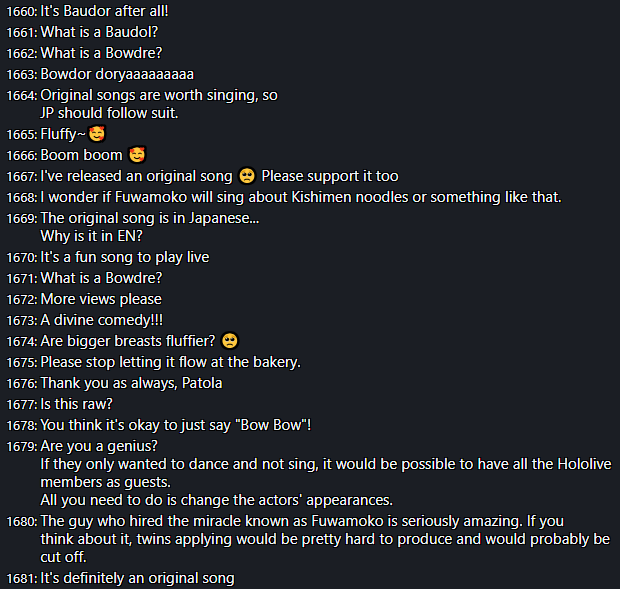Select comment number 1664
The height and width of the screenshot is (589, 620).
22,96
